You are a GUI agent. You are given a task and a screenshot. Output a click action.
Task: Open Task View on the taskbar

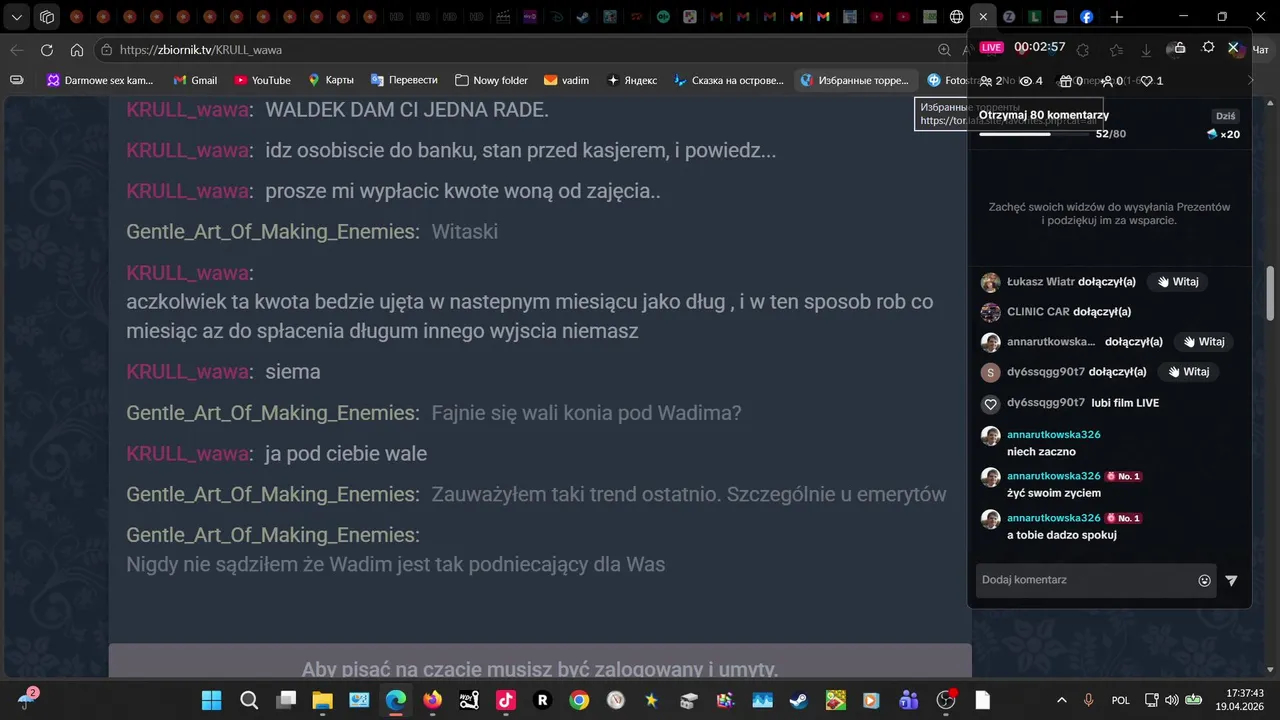pos(286,700)
